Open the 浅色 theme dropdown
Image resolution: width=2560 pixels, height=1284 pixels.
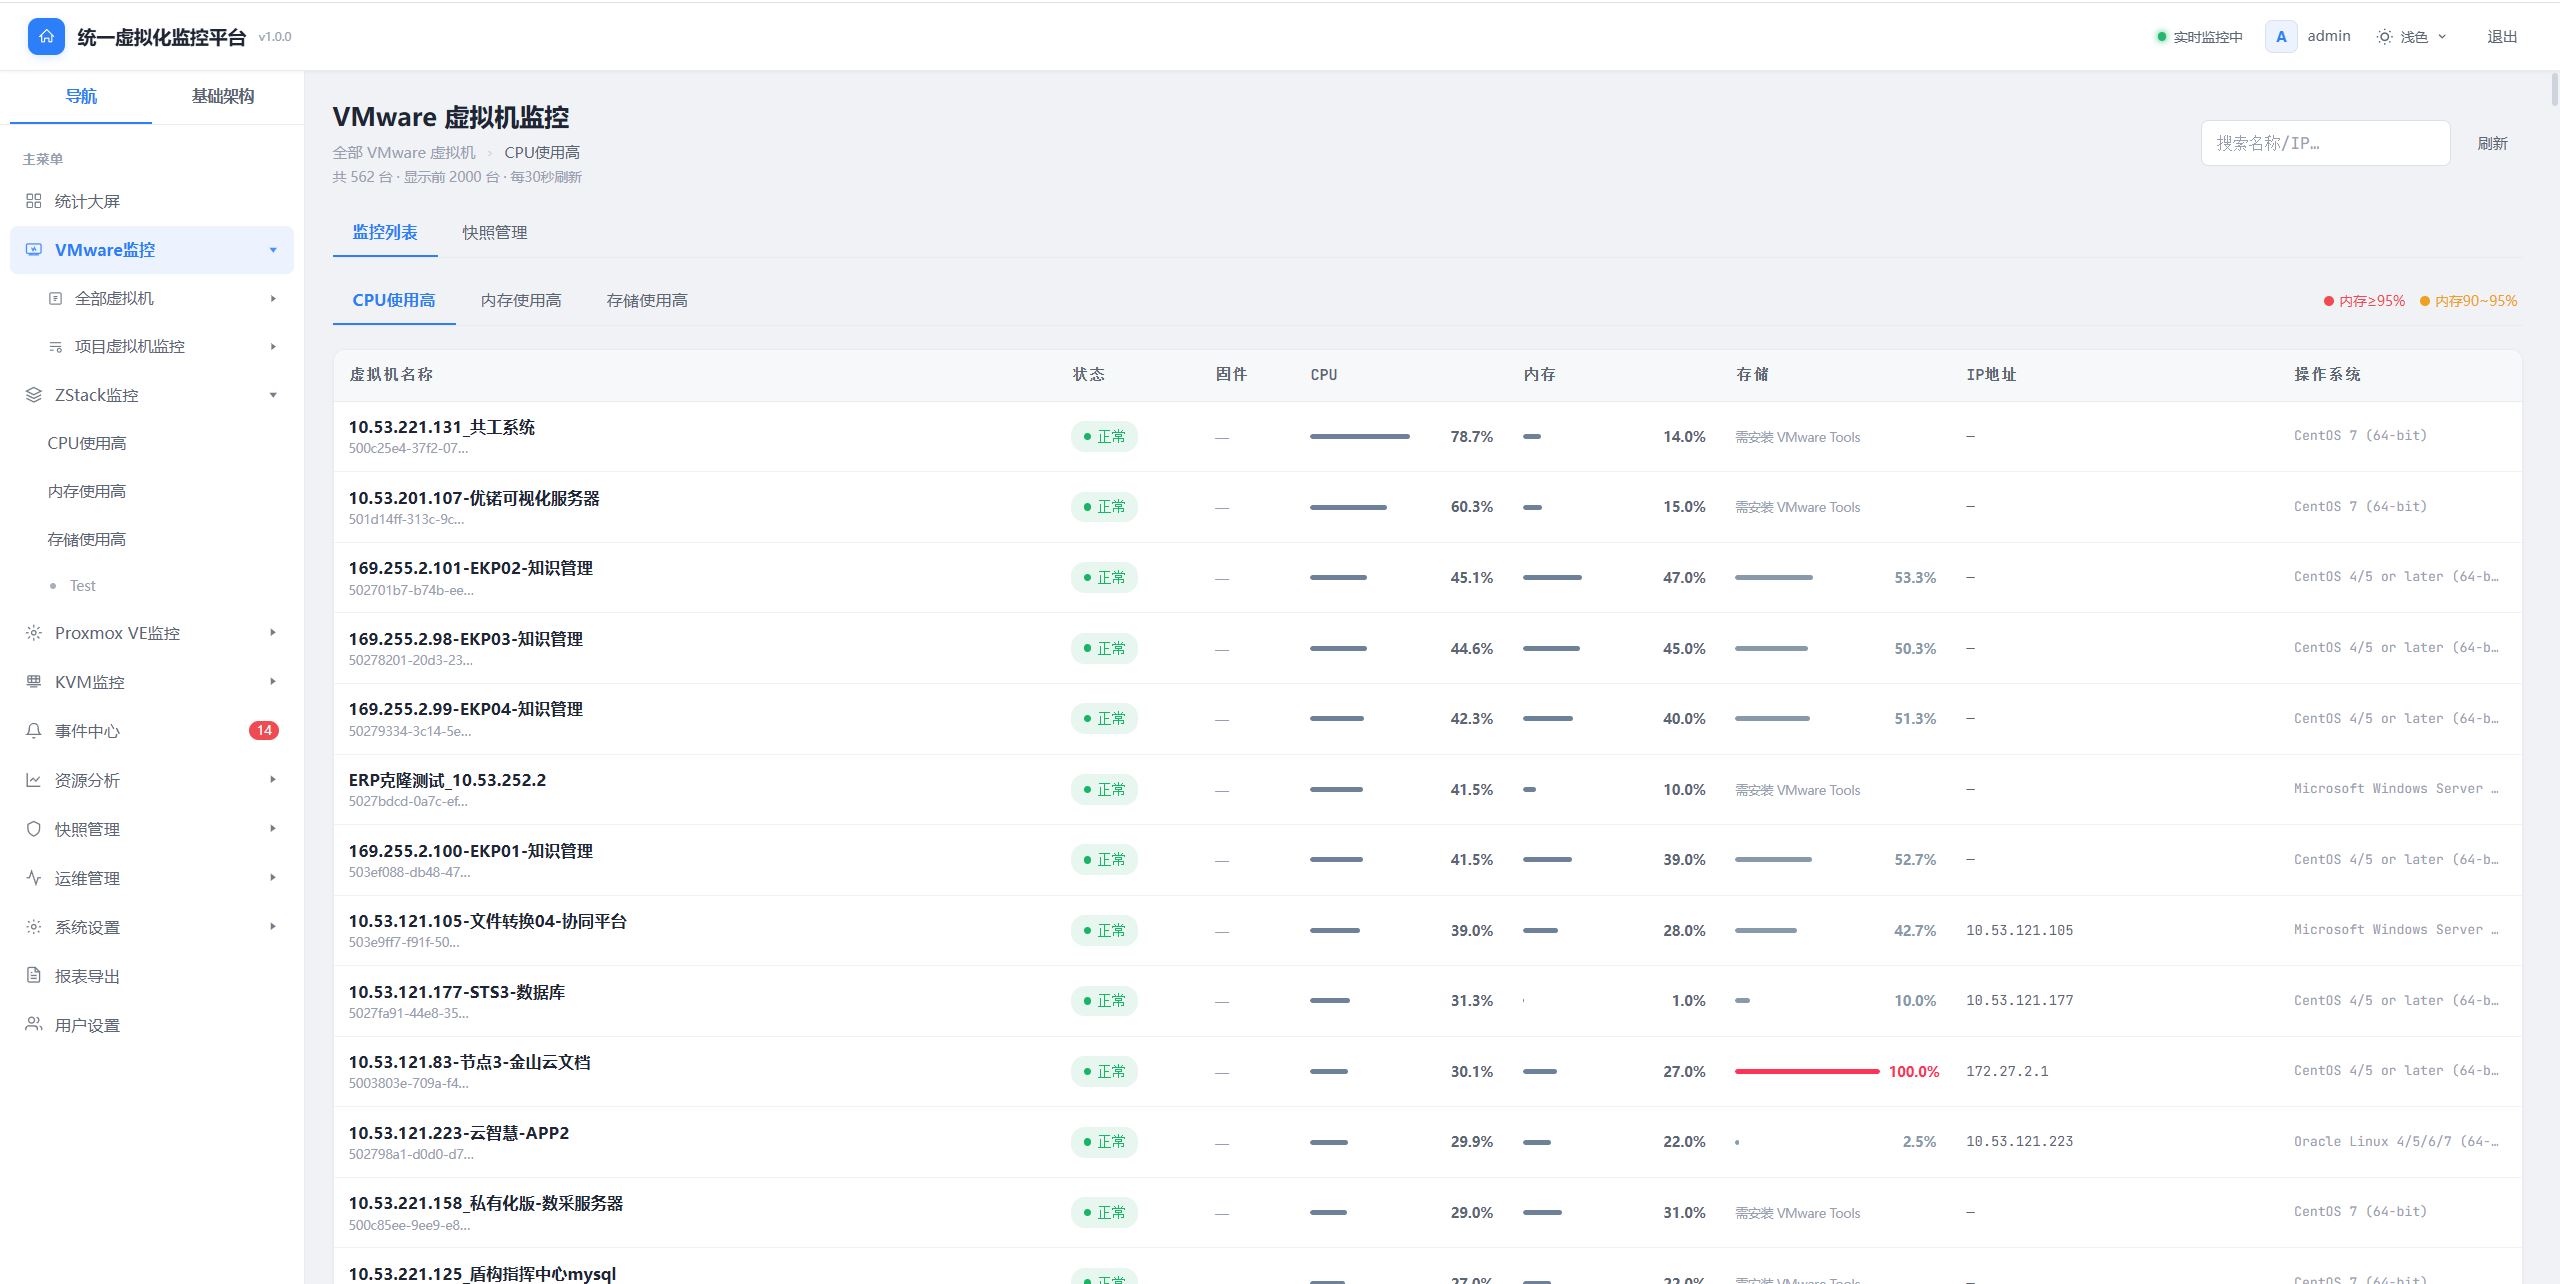tap(2412, 37)
